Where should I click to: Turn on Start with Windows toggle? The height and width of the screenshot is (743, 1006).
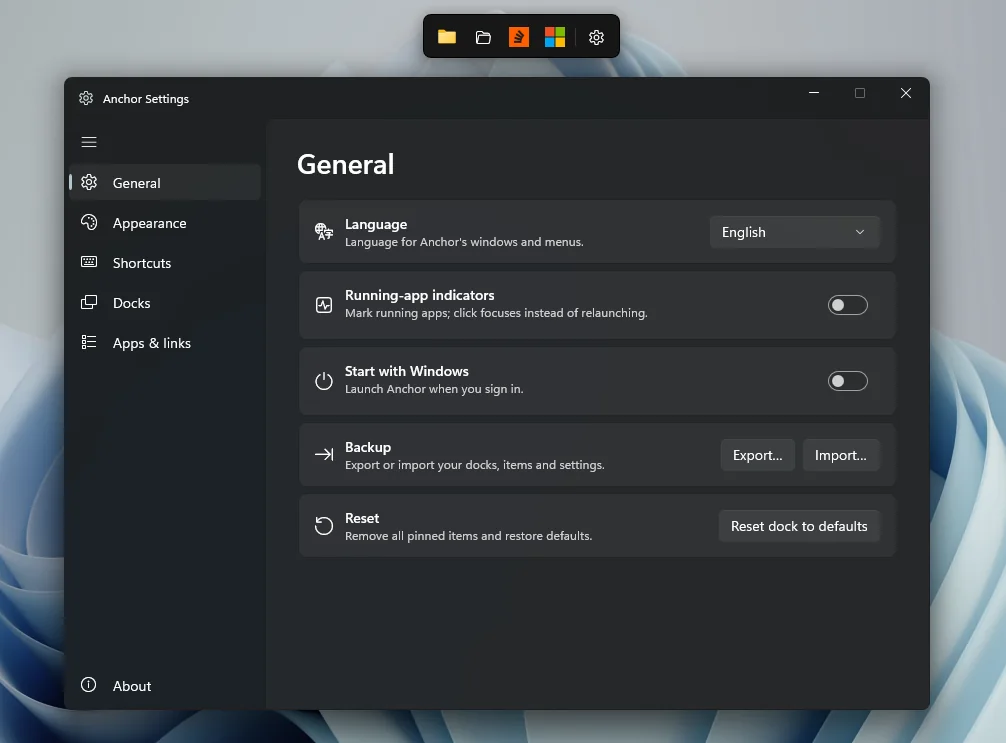coord(848,381)
